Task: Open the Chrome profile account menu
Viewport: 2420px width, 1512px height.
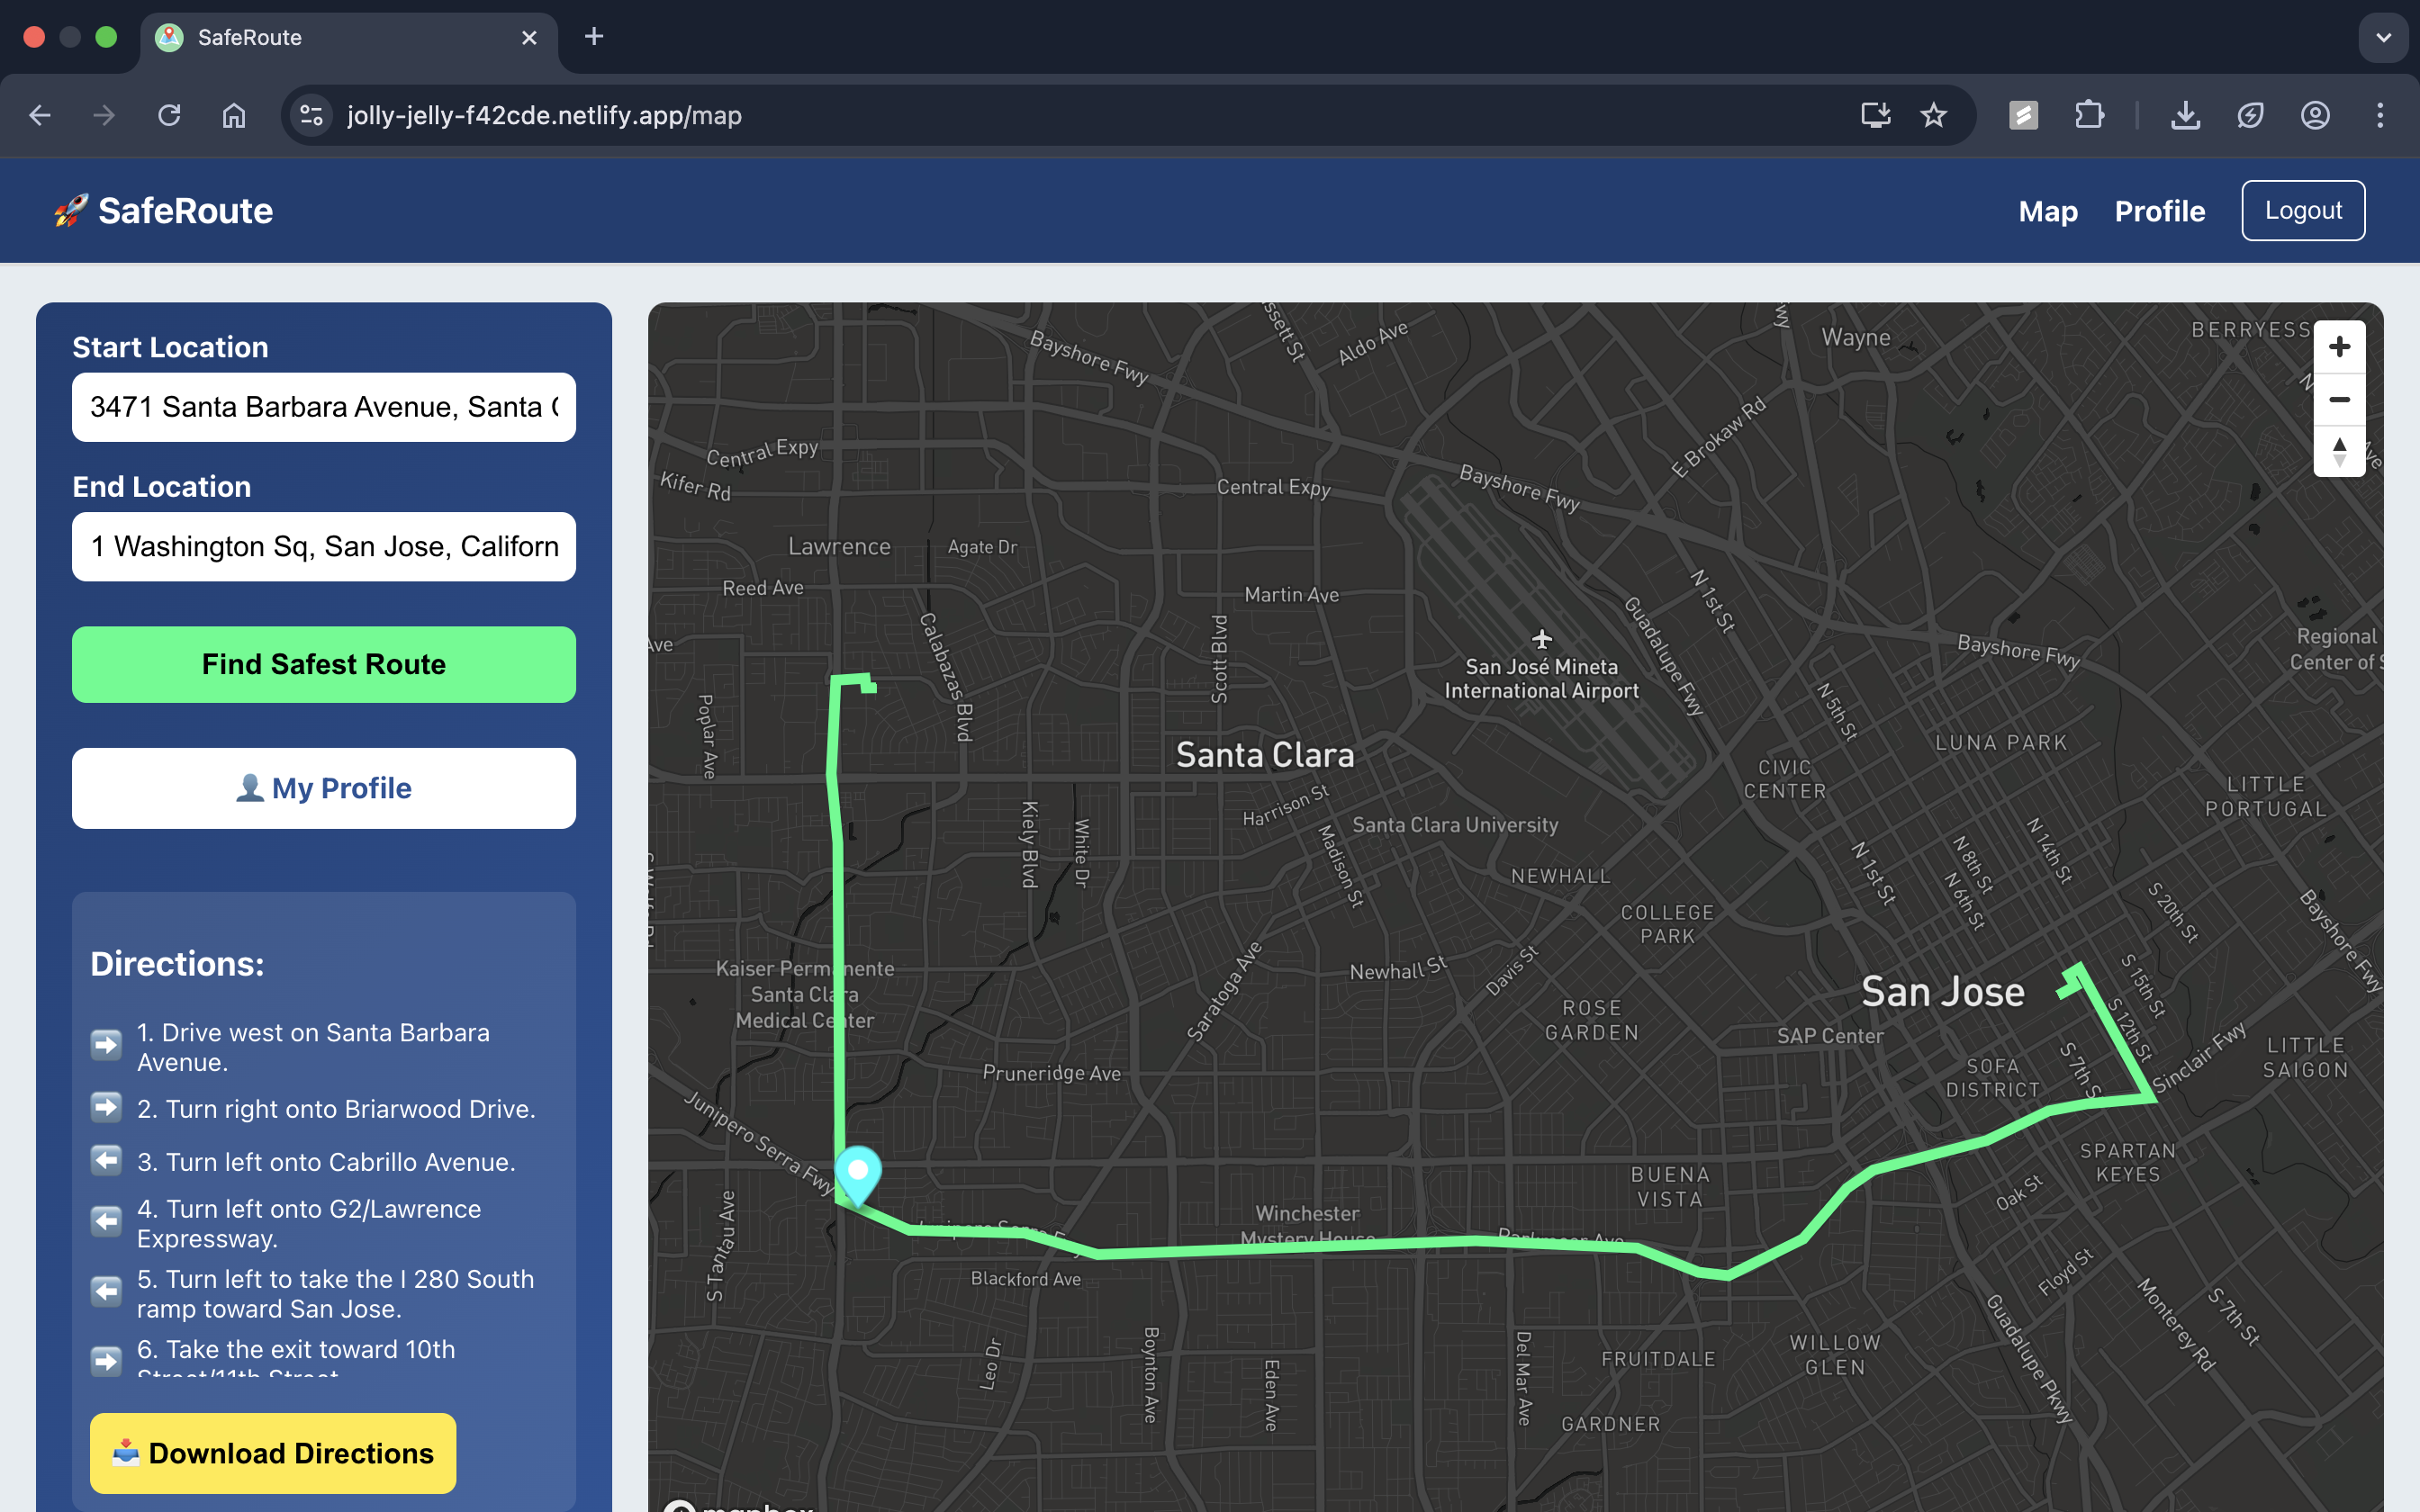Action: (2315, 115)
